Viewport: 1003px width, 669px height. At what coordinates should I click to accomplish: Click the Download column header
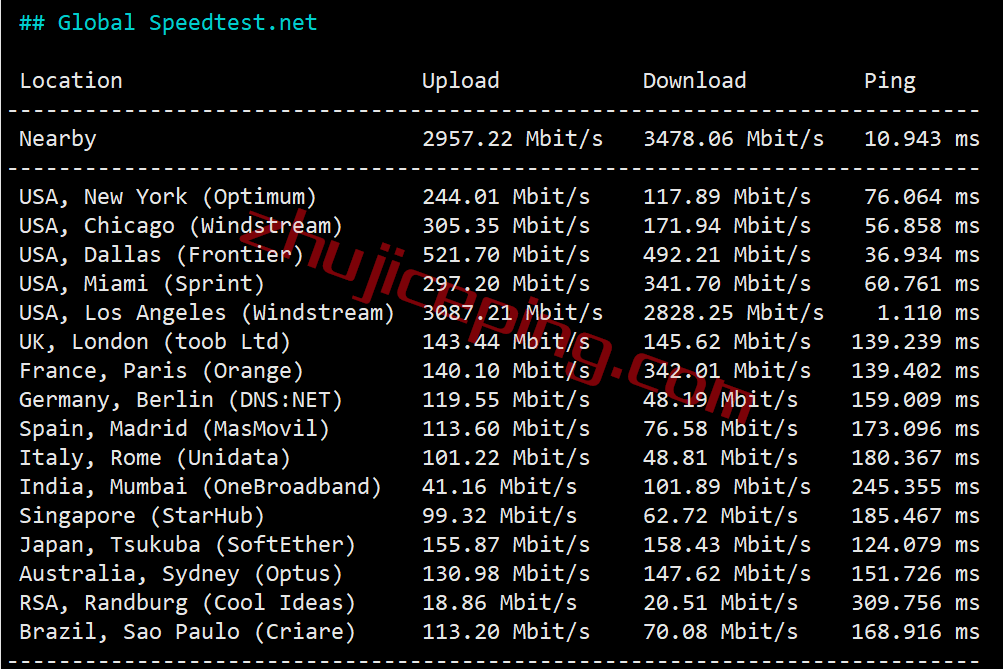coord(695,81)
